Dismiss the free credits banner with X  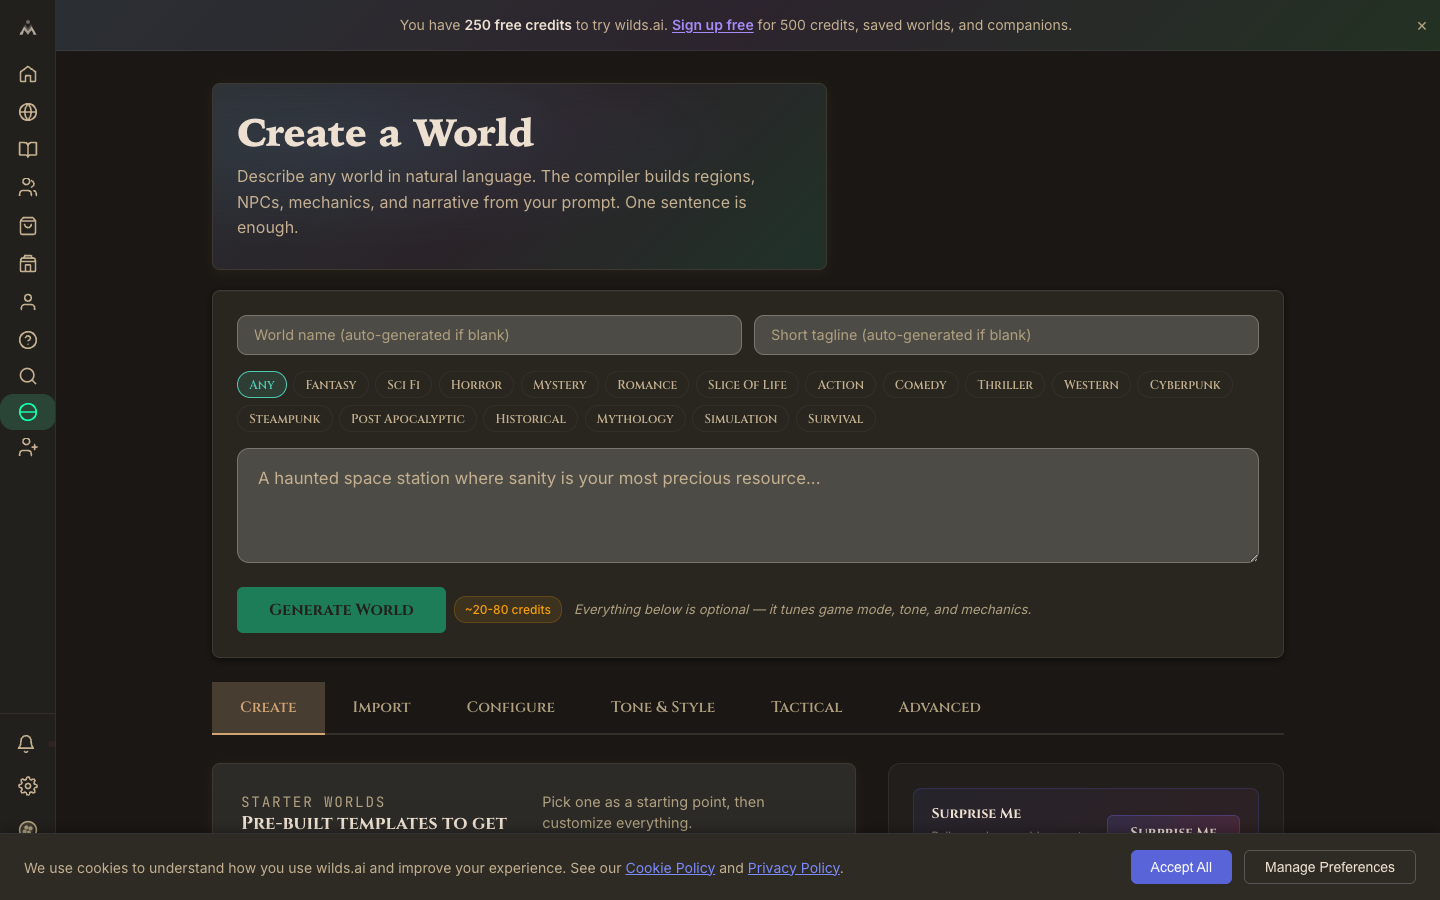tap(1421, 26)
